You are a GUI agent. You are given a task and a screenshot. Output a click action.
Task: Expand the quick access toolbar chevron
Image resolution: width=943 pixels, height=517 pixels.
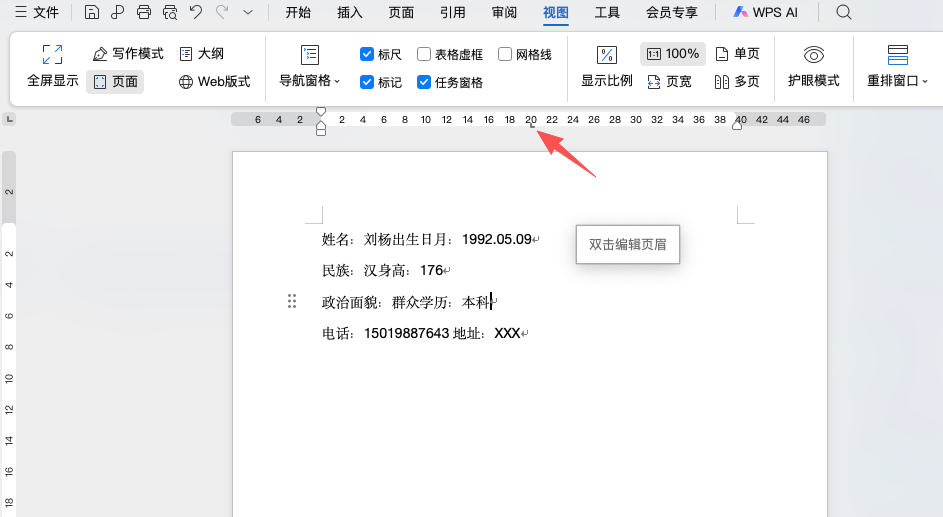[x=248, y=12]
